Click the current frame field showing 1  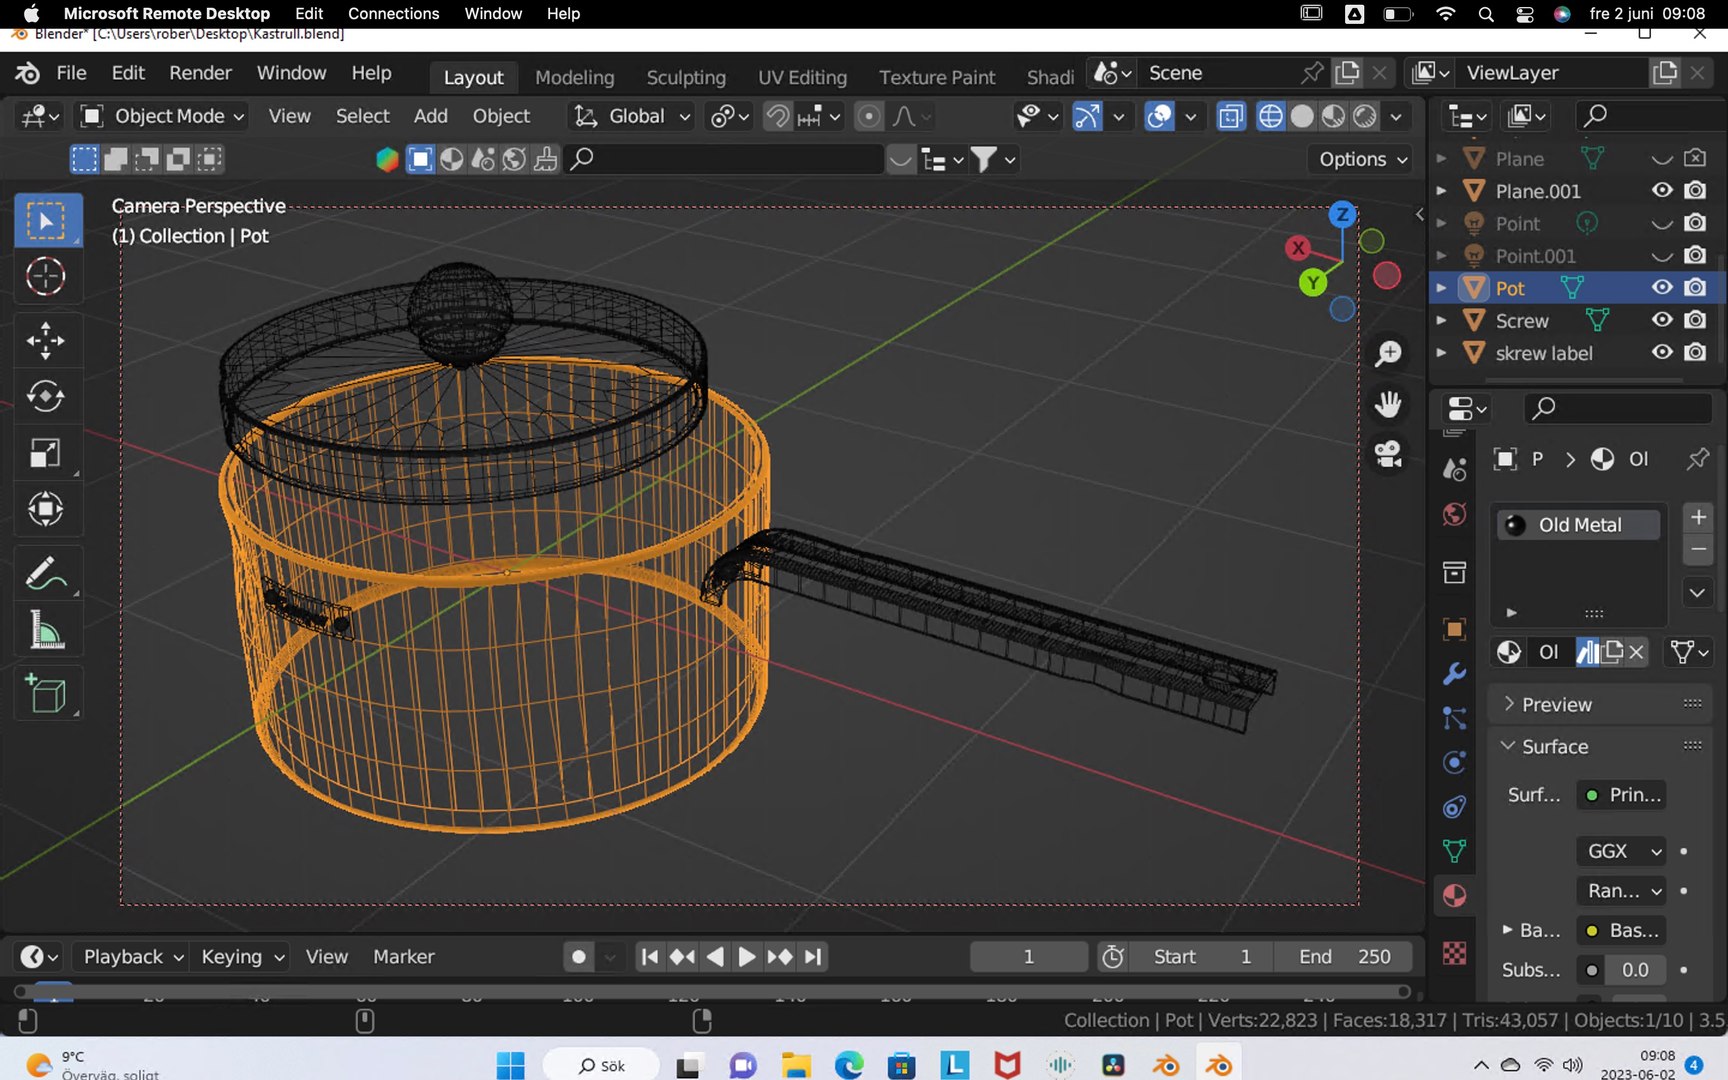pos(1029,957)
